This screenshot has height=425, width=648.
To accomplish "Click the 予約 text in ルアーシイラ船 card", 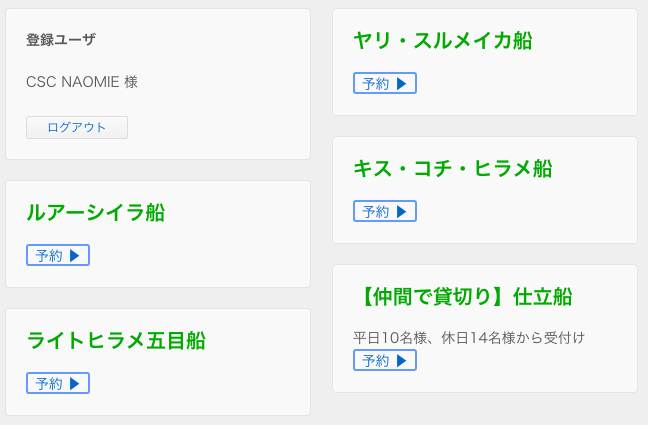I will [49, 255].
